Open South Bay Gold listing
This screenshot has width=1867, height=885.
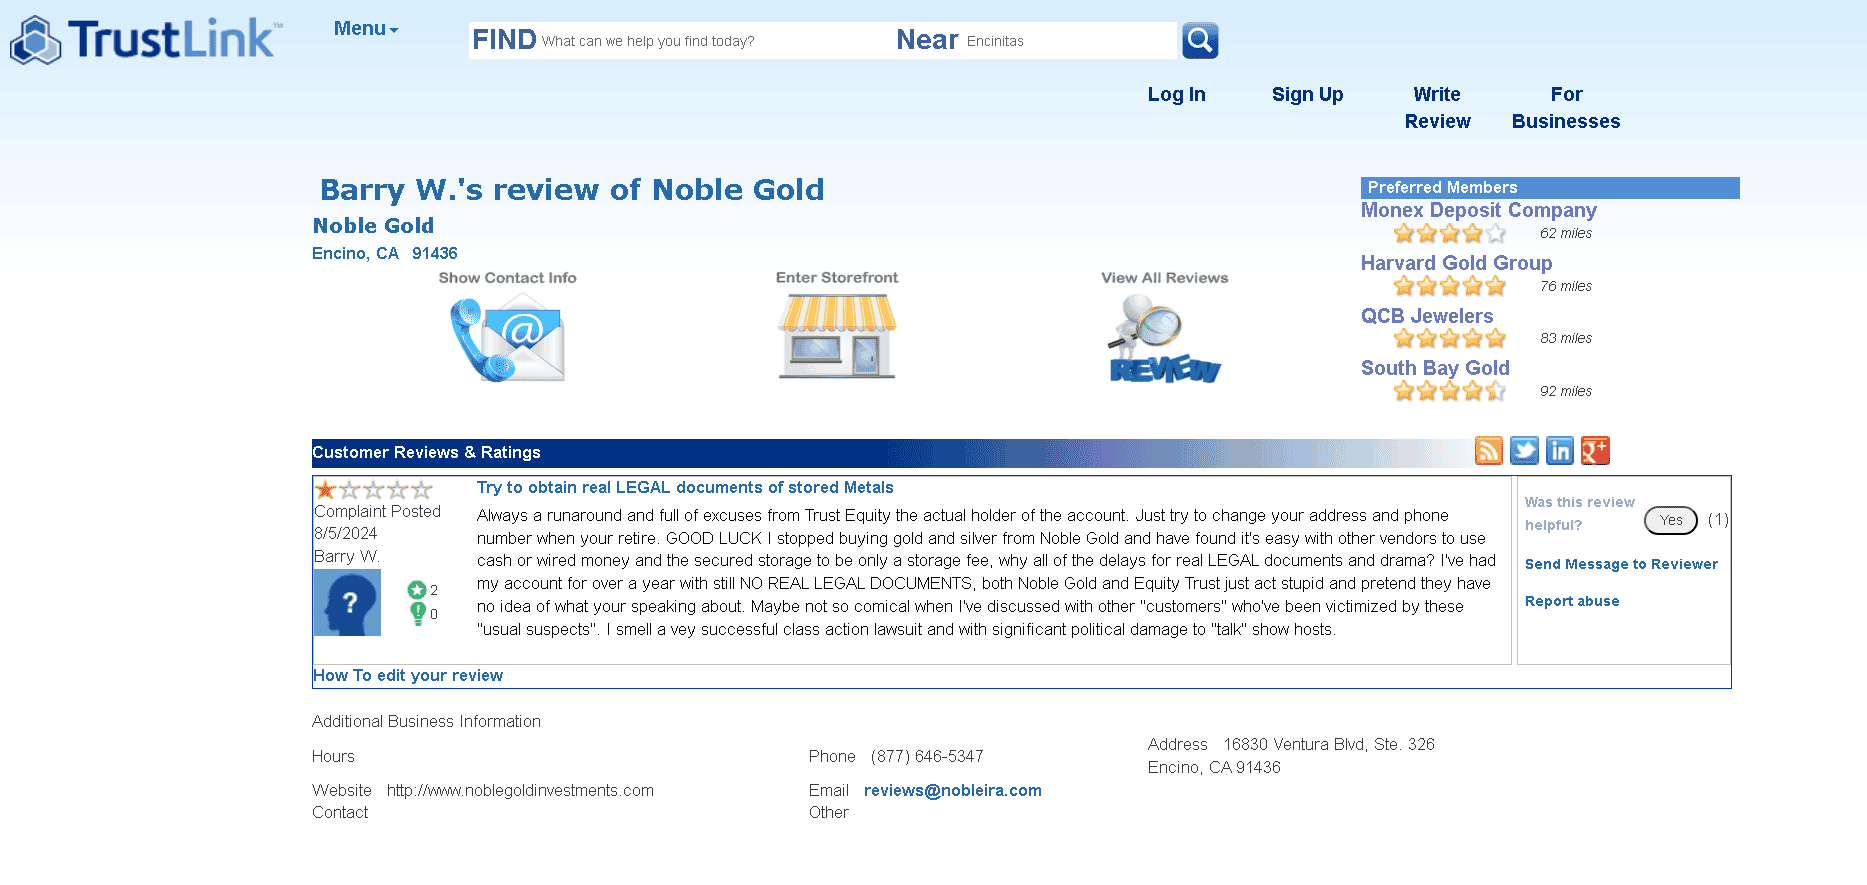[1435, 368]
